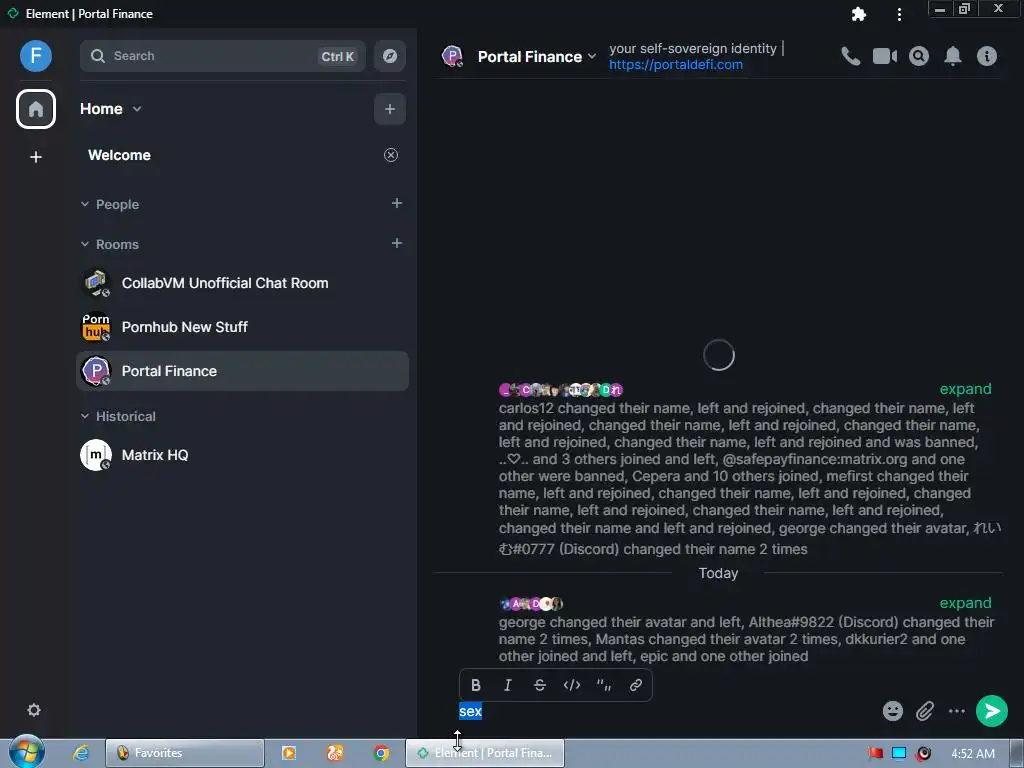Open the Matrix HQ room
1024x768 pixels.
pyautogui.click(x=242, y=455)
